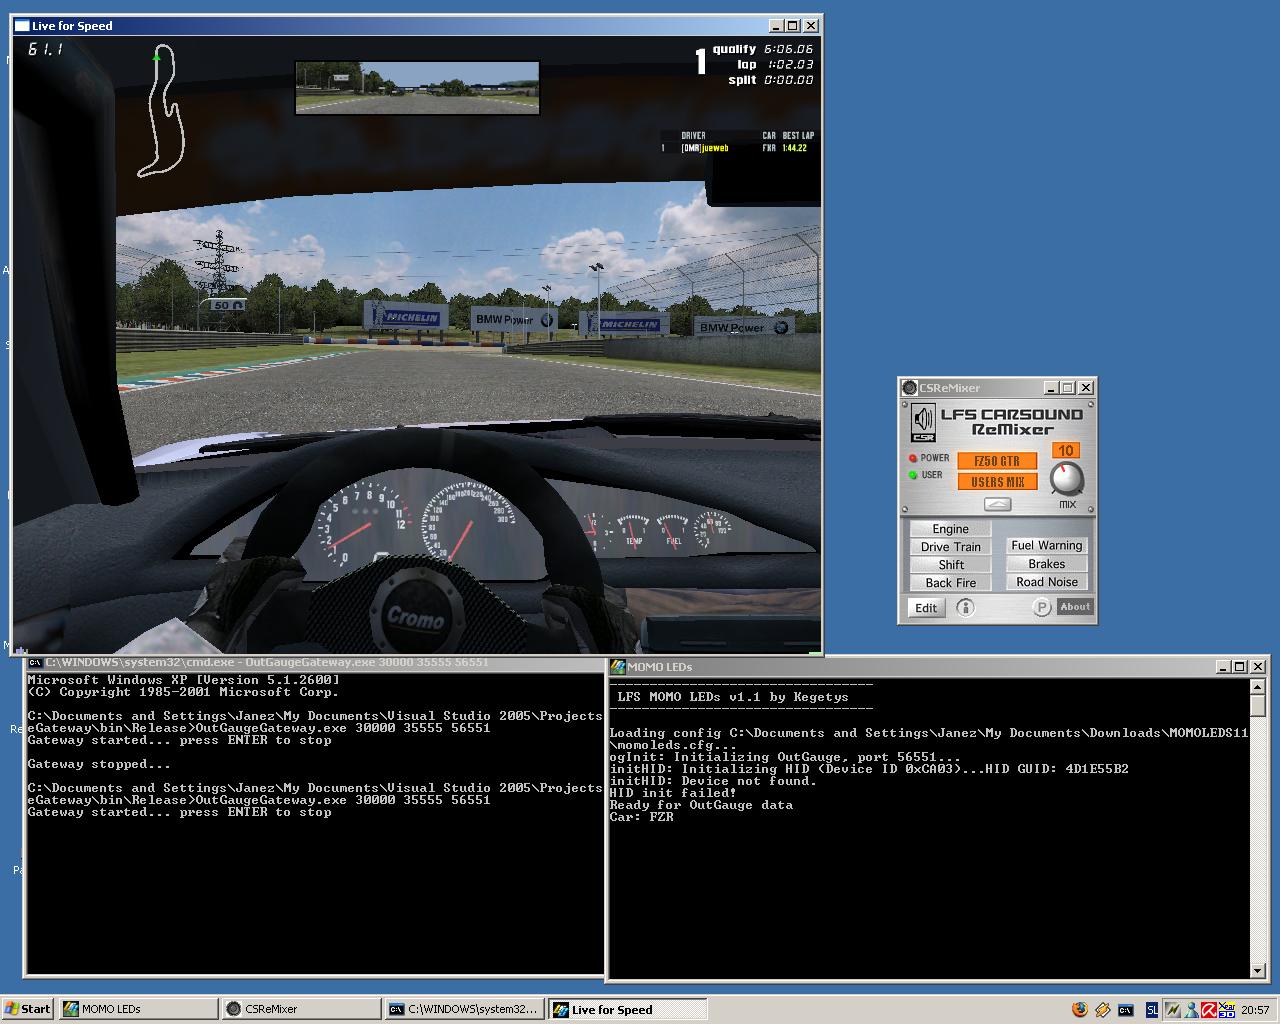Switch to the CSReMixer taskbar item
Viewport: 1280px width, 1024px height.
[x=301, y=1009]
